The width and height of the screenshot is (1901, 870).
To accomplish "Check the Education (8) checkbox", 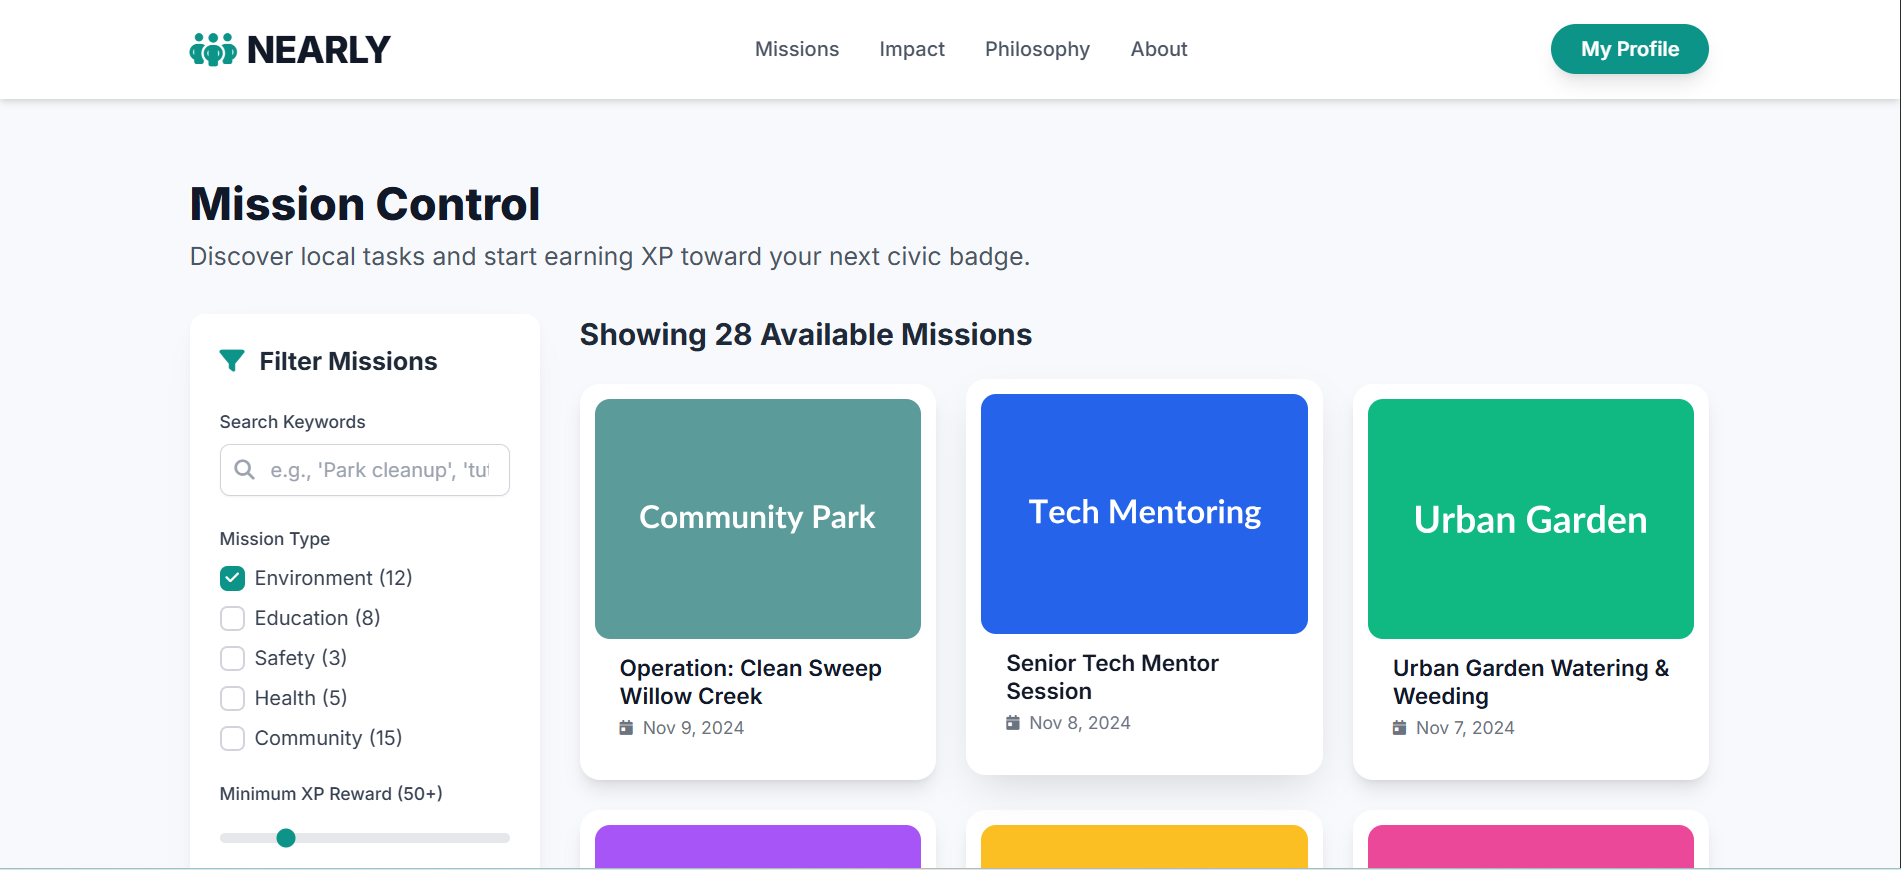I will point(232,618).
